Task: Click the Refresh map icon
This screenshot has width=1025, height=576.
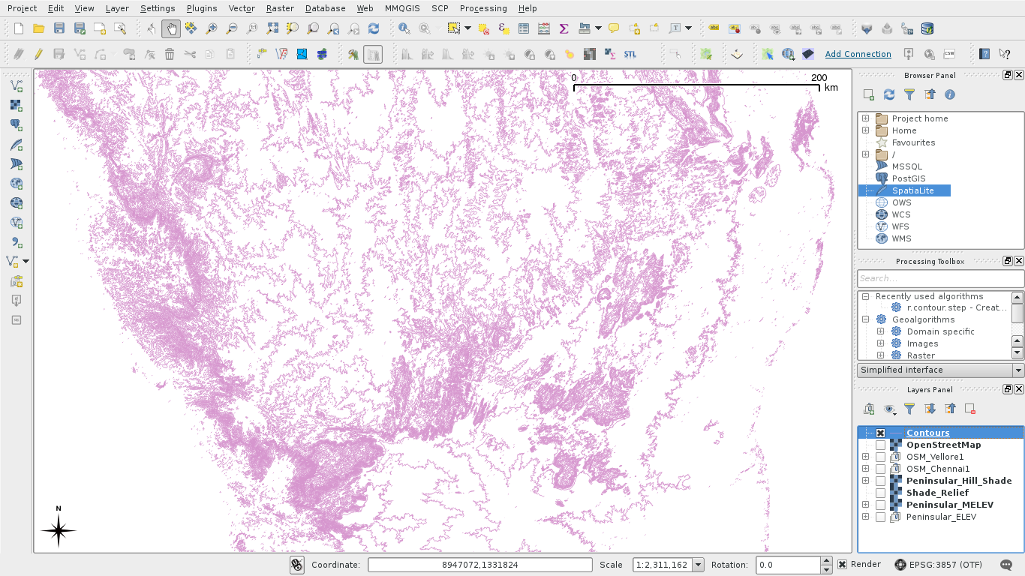Action: [373, 29]
